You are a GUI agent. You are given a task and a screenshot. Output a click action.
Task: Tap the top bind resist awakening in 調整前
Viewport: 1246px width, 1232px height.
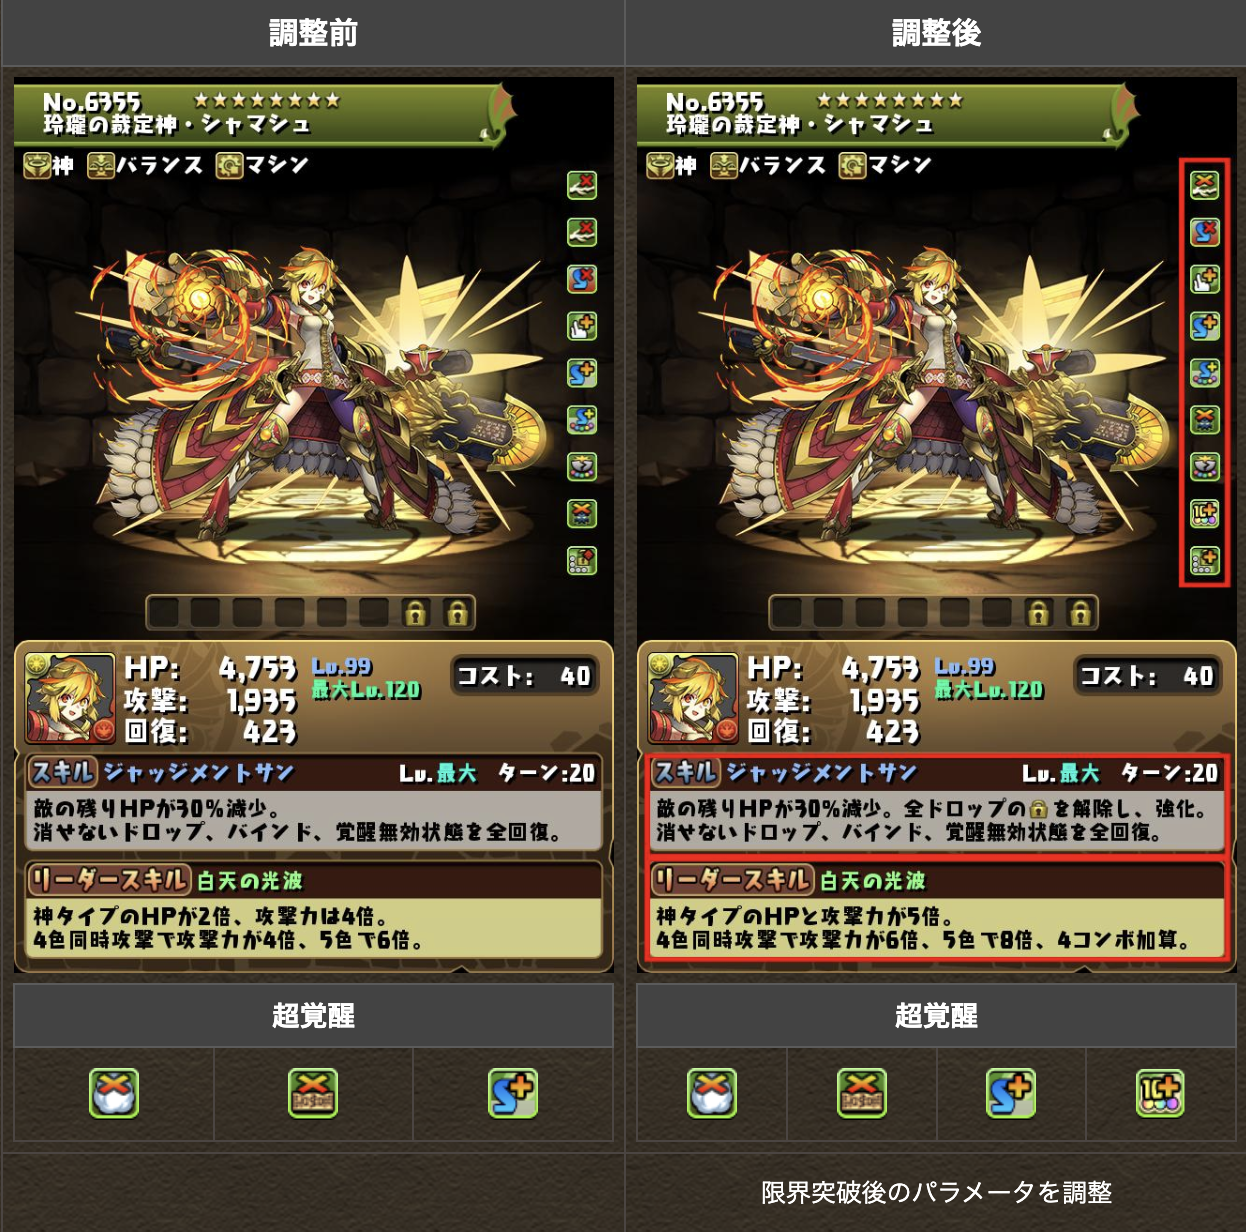(582, 185)
